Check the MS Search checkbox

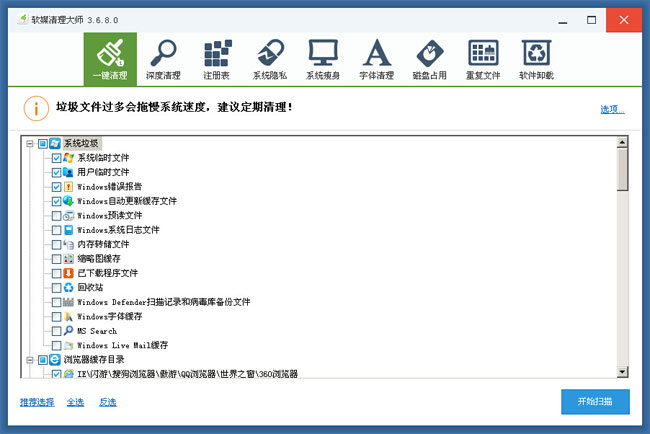(56, 331)
